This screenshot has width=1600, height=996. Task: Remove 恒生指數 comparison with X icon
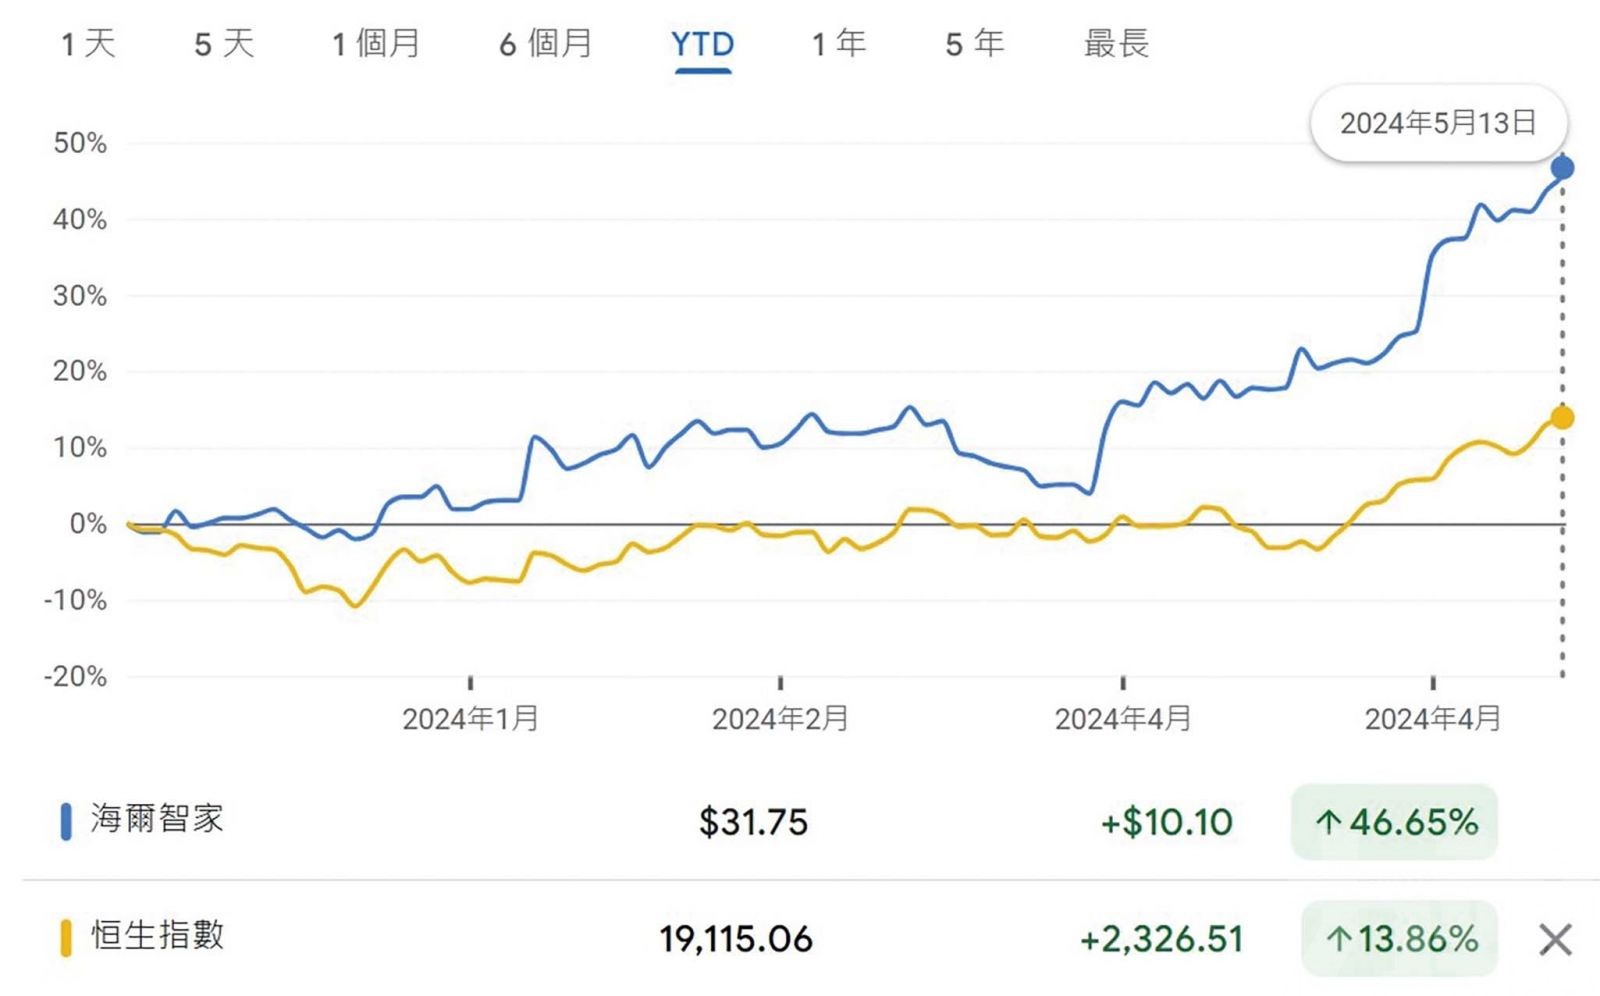pos(1555,940)
